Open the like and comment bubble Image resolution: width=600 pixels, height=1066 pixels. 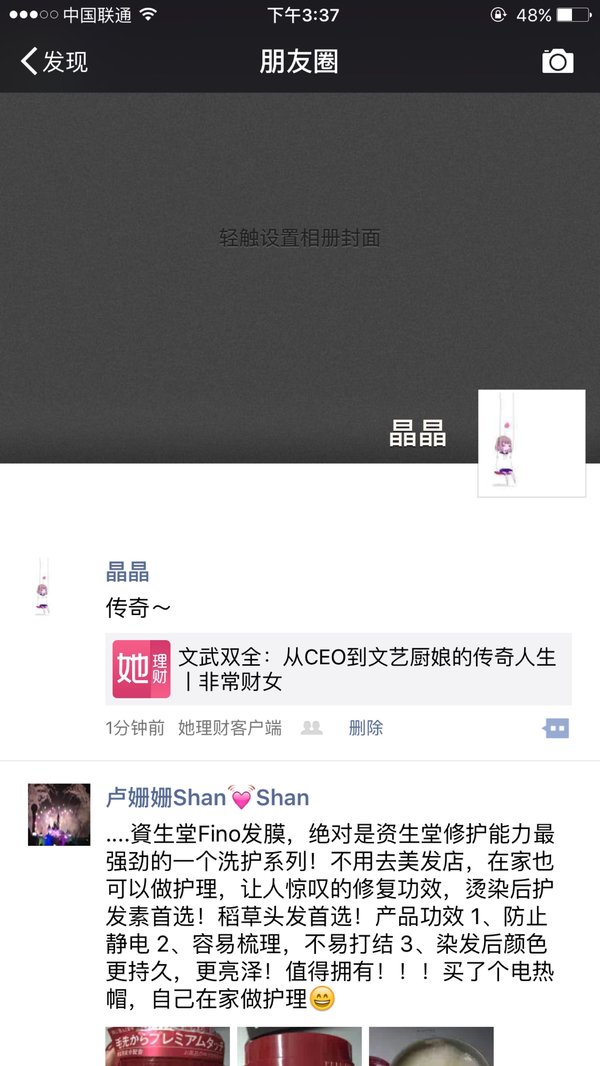click(x=556, y=728)
